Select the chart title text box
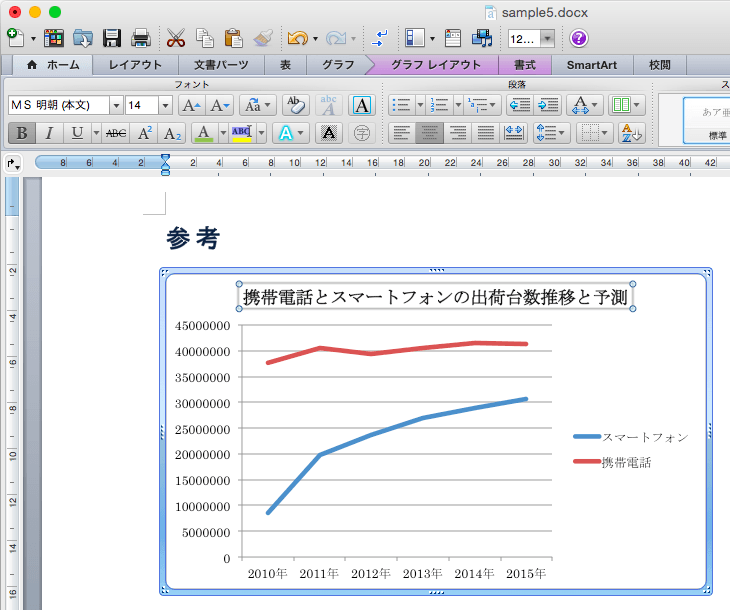 point(436,297)
